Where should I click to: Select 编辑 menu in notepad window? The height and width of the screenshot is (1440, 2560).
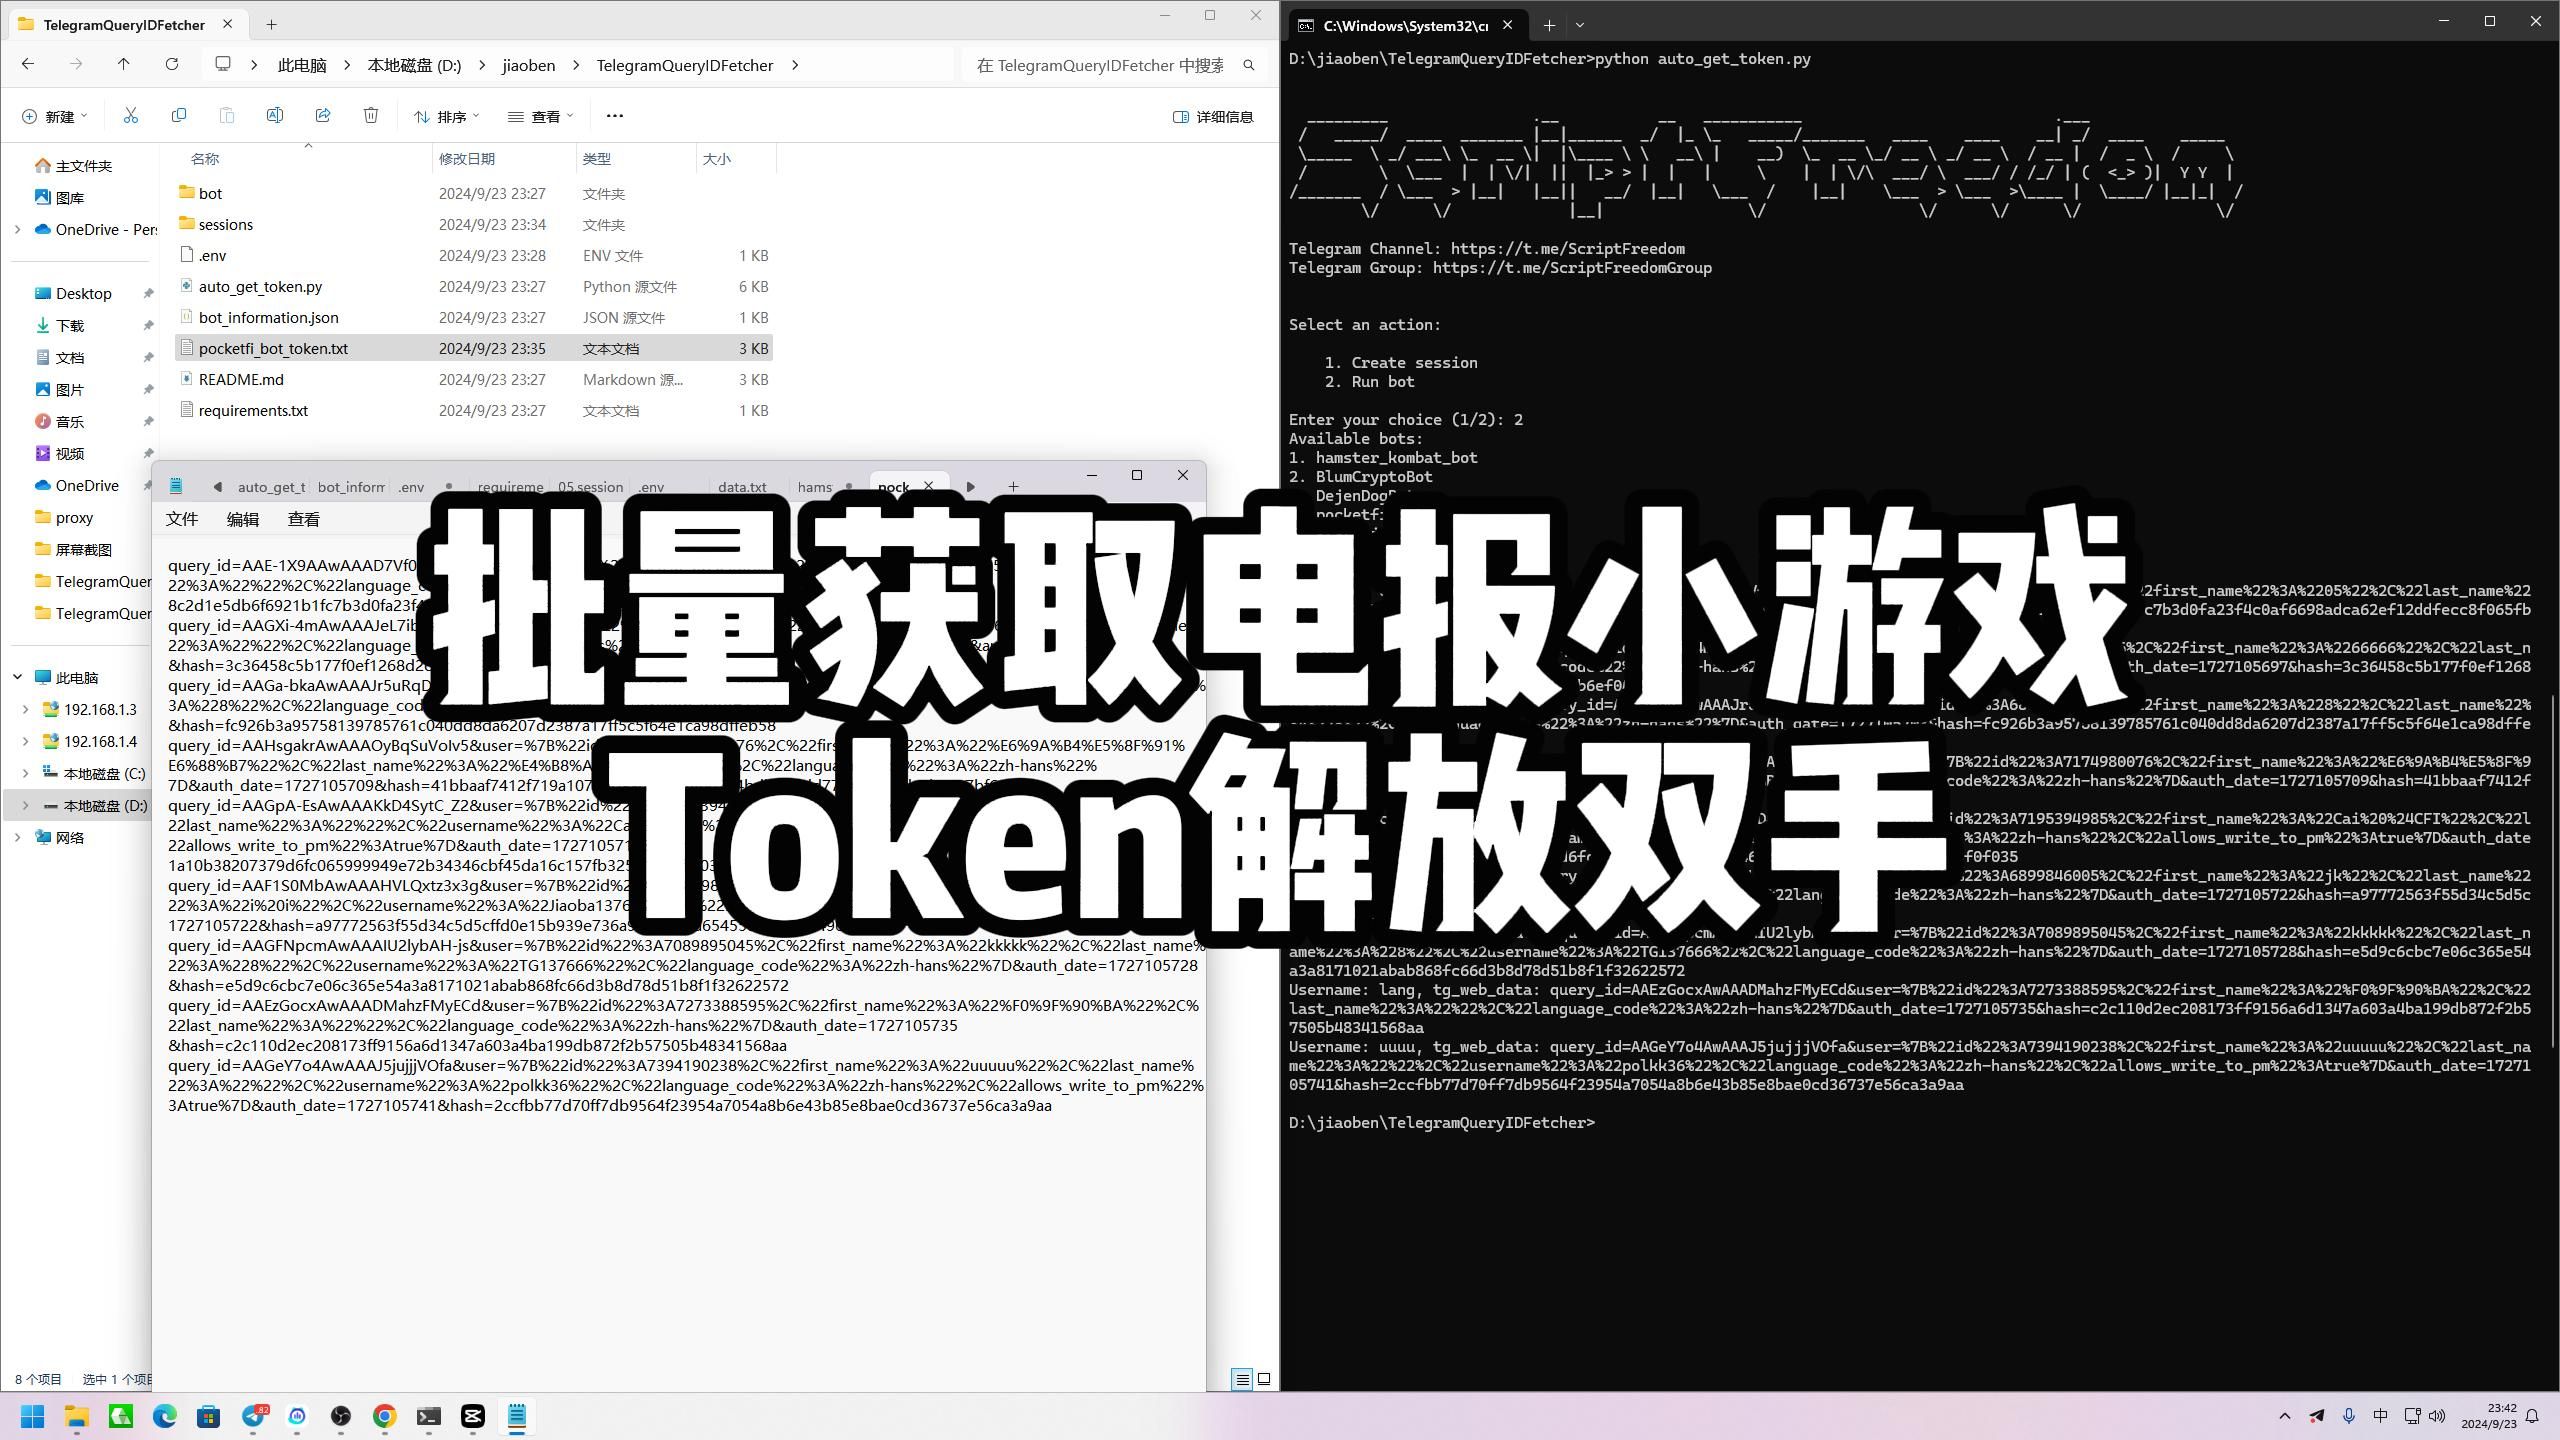point(243,519)
